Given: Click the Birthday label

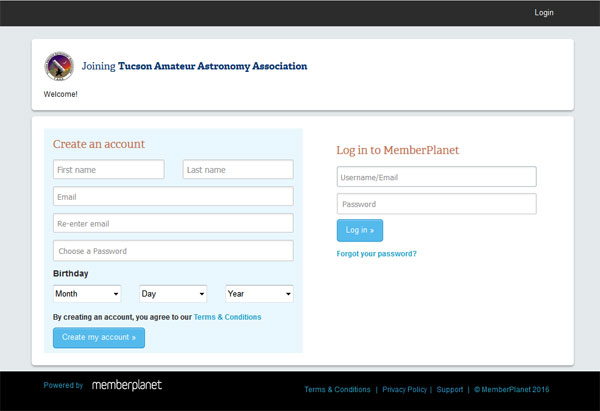Looking at the screenshot, I should click(71, 273).
